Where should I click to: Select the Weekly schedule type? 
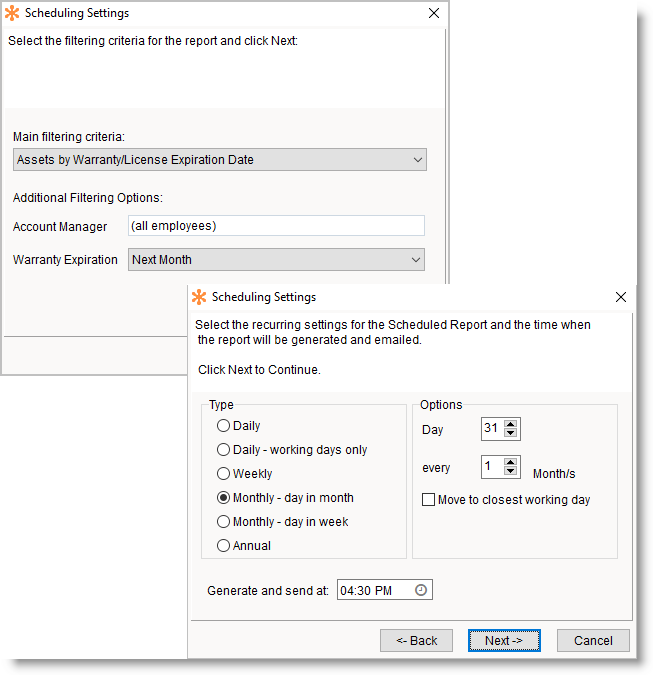pos(223,474)
